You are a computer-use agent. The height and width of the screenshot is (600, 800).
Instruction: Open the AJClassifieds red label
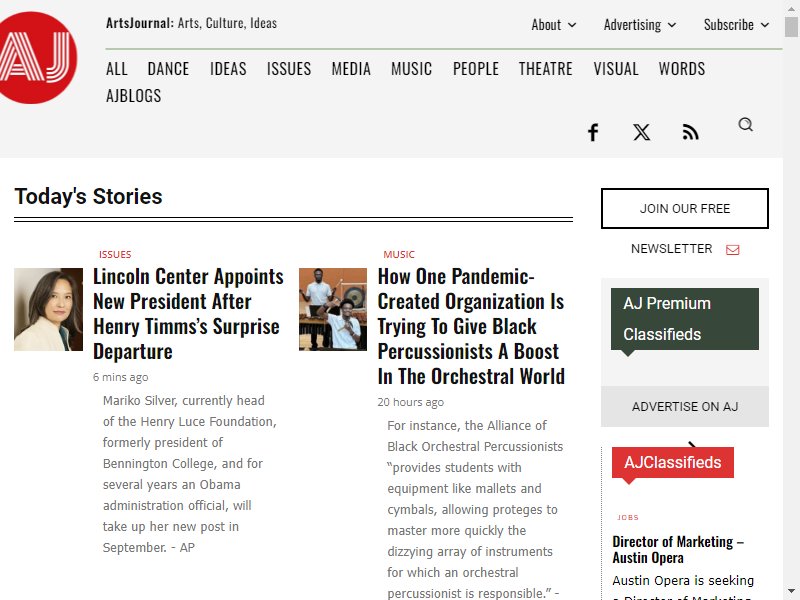(x=672, y=462)
